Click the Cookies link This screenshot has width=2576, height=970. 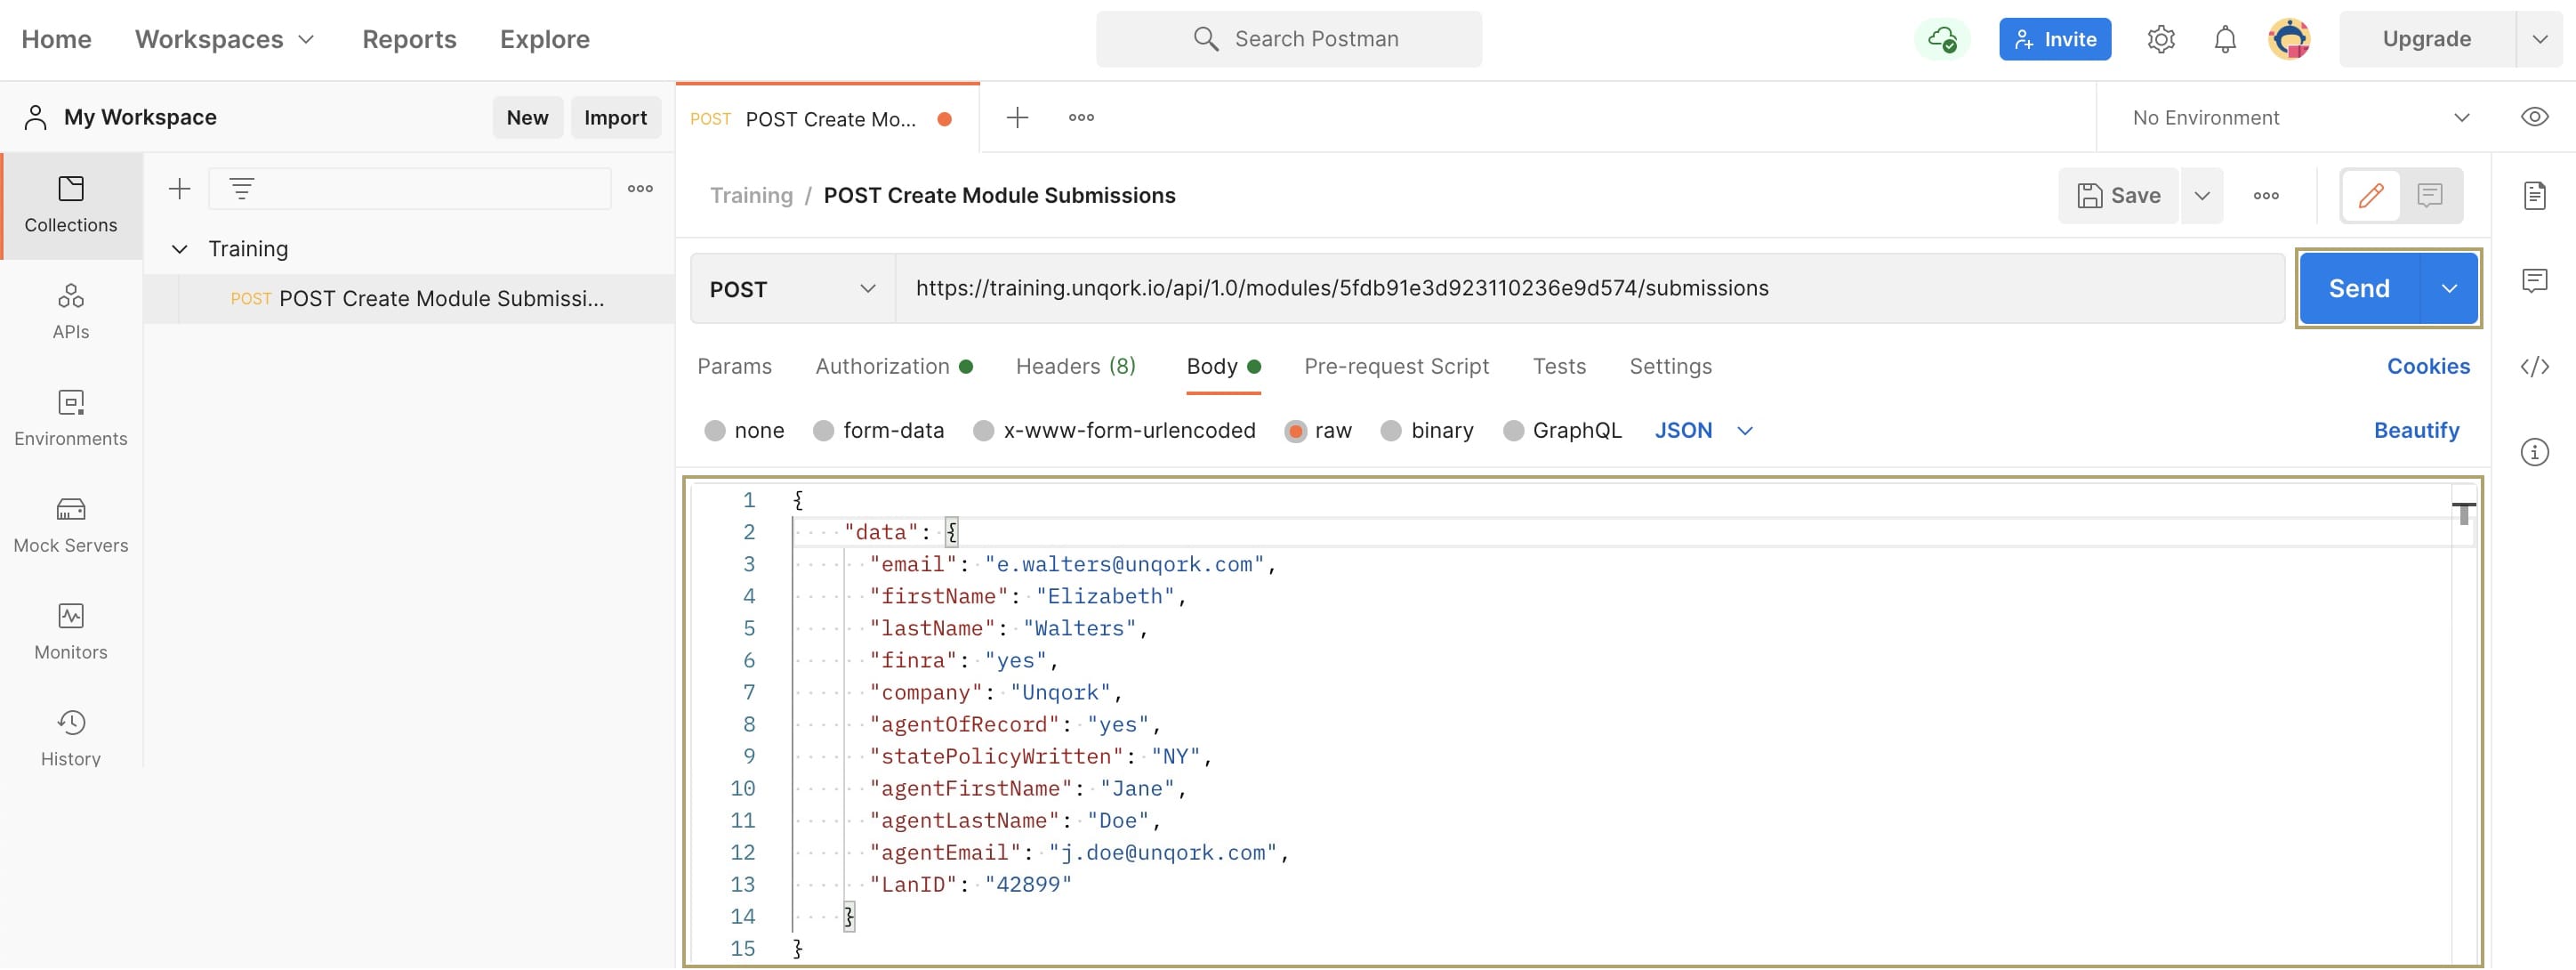(2428, 366)
